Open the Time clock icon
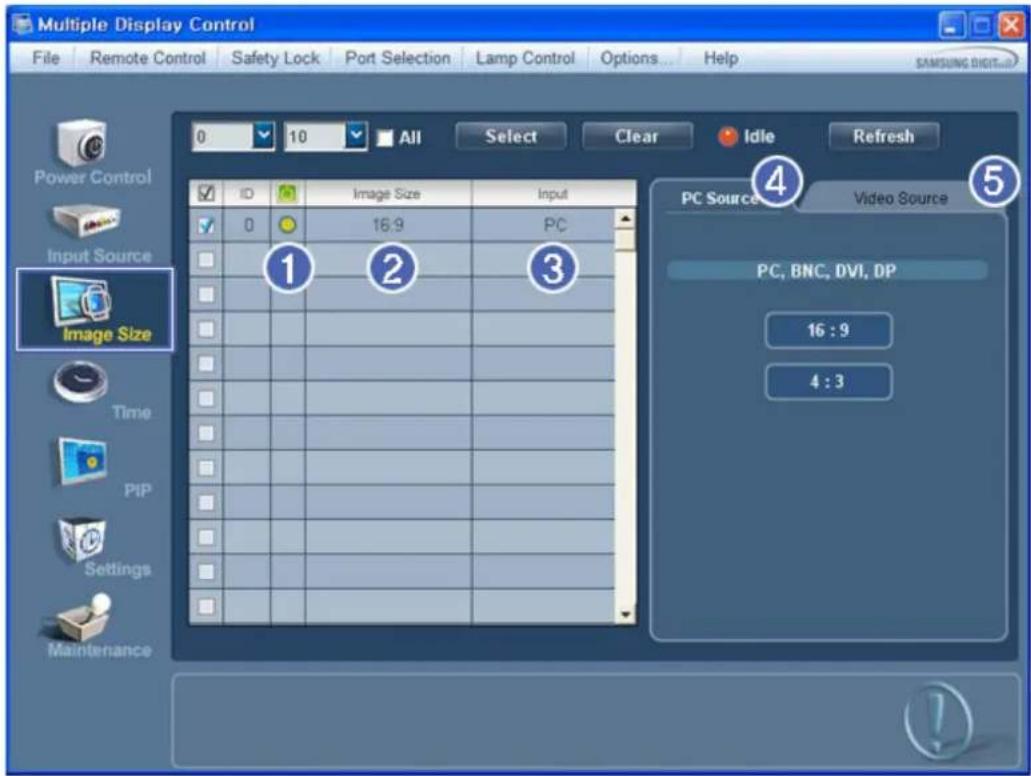Image resolution: width=1031 pixels, height=776 pixels. point(80,381)
